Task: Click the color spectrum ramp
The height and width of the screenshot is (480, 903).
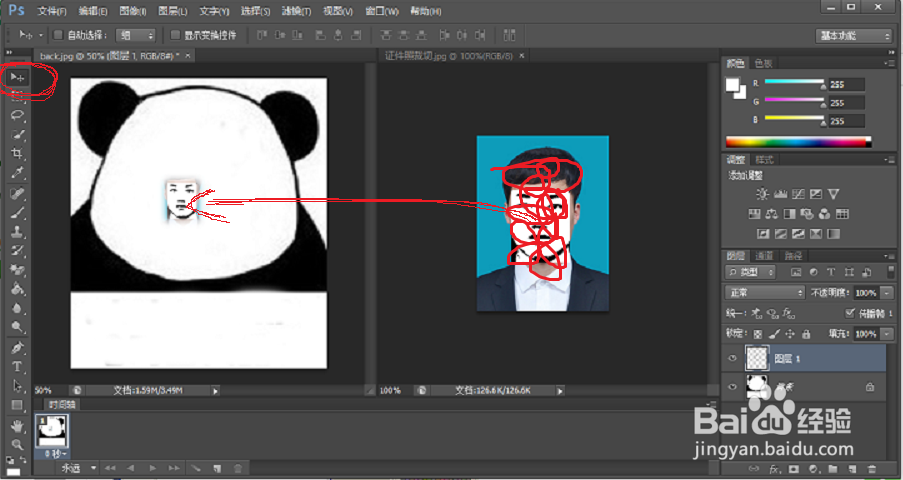Action: [799, 142]
